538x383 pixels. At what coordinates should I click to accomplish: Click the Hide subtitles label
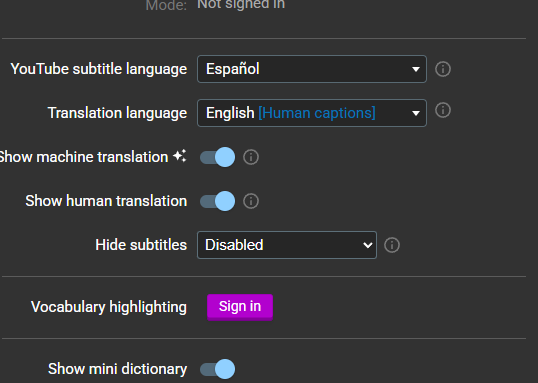(141, 245)
